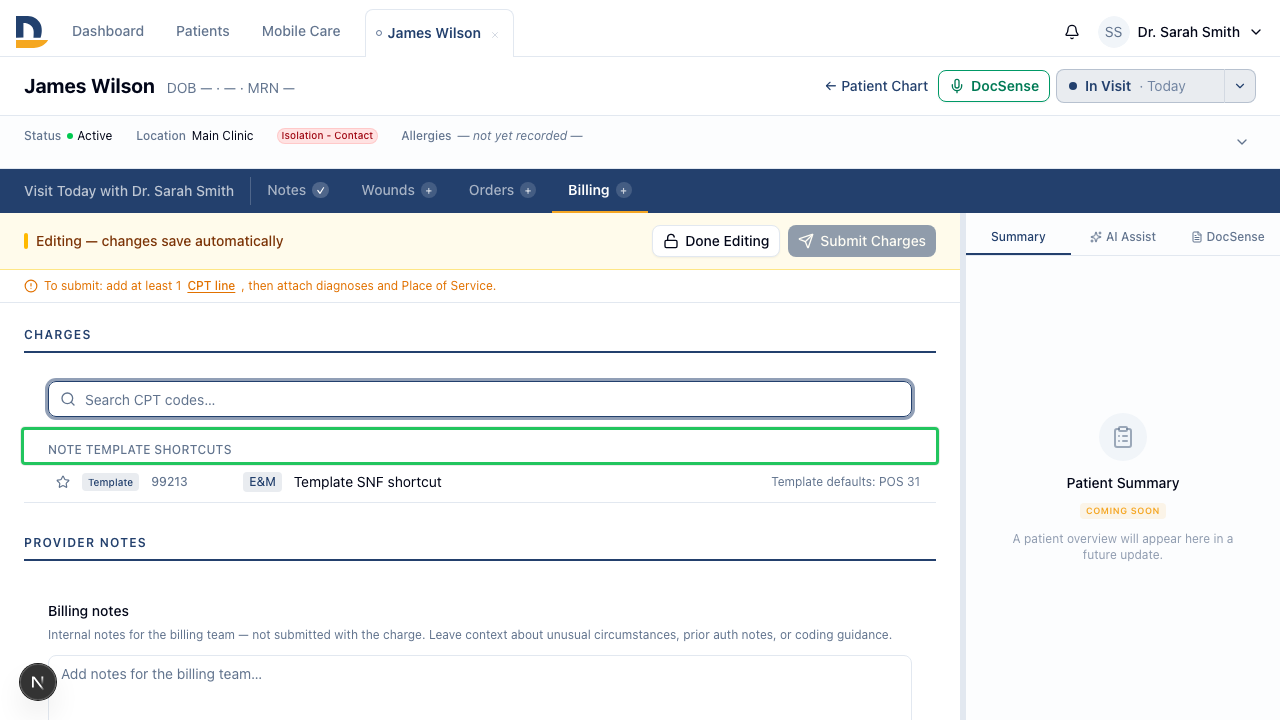This screenshot has width=1280, height=720.
Task: Click the warning info icon before To submit
Action: (31, 286)
